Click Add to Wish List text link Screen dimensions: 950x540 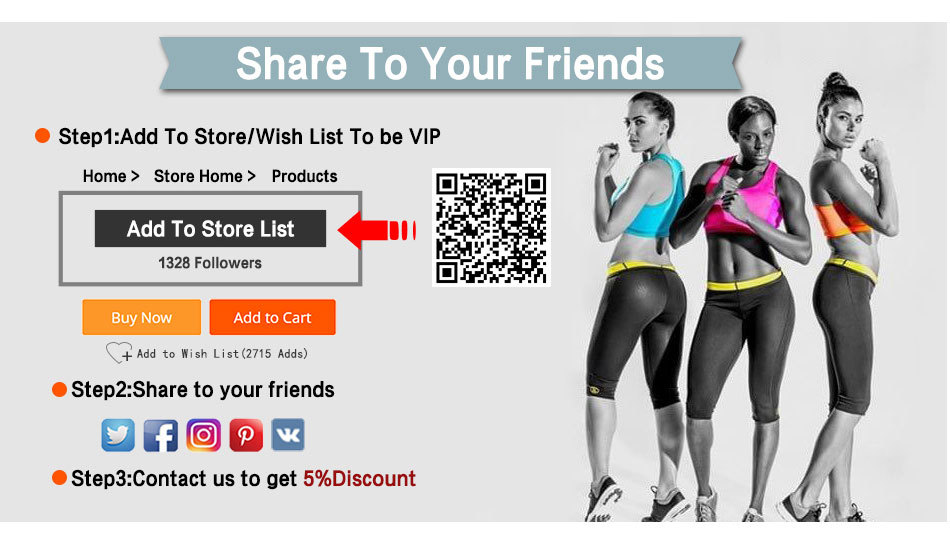click(222, 353)
